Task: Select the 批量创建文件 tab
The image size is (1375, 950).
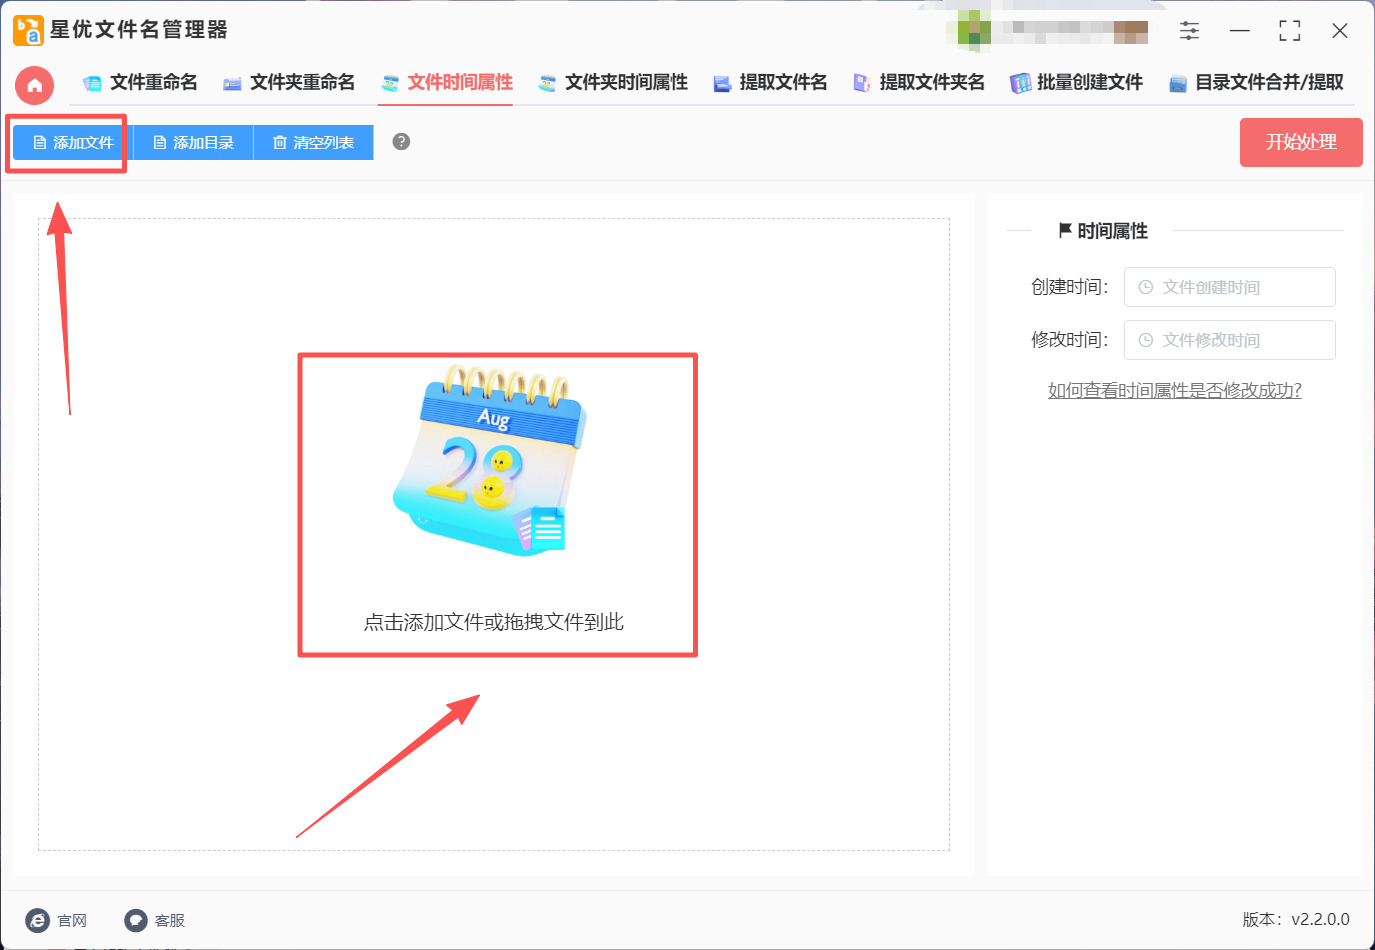Action: pos(1076,82)
